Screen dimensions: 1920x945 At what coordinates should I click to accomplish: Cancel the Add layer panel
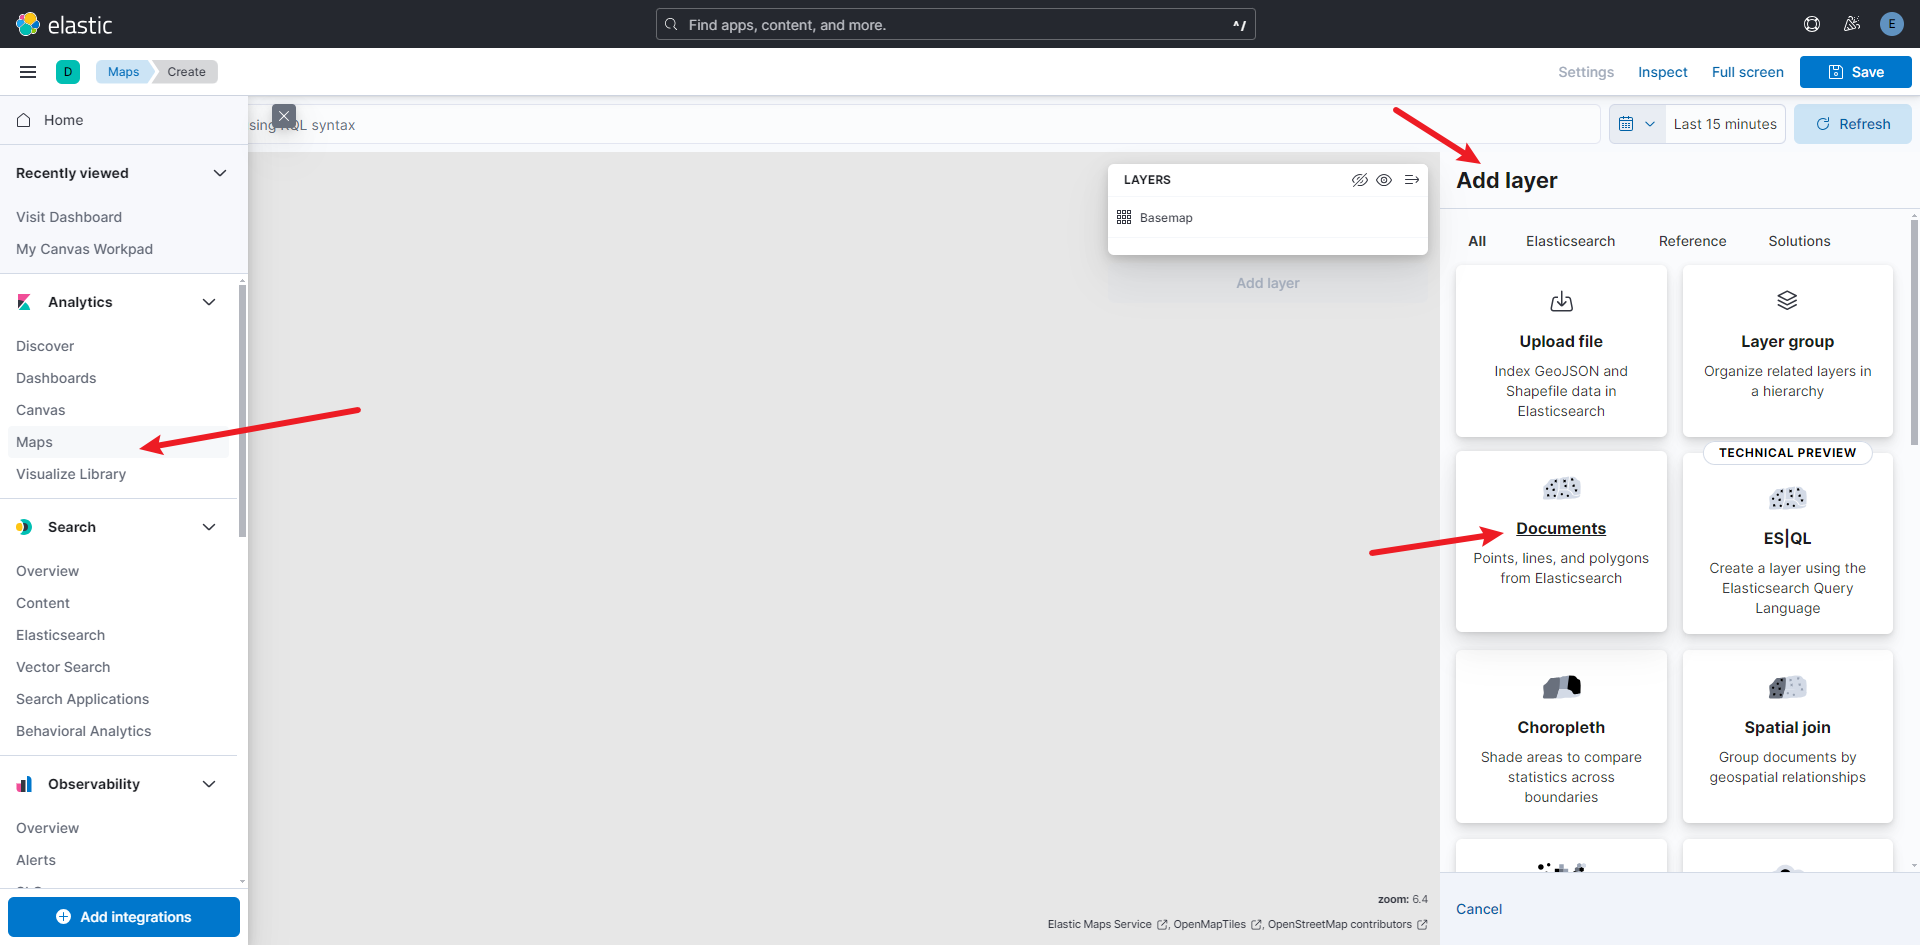click(1478, 909)
